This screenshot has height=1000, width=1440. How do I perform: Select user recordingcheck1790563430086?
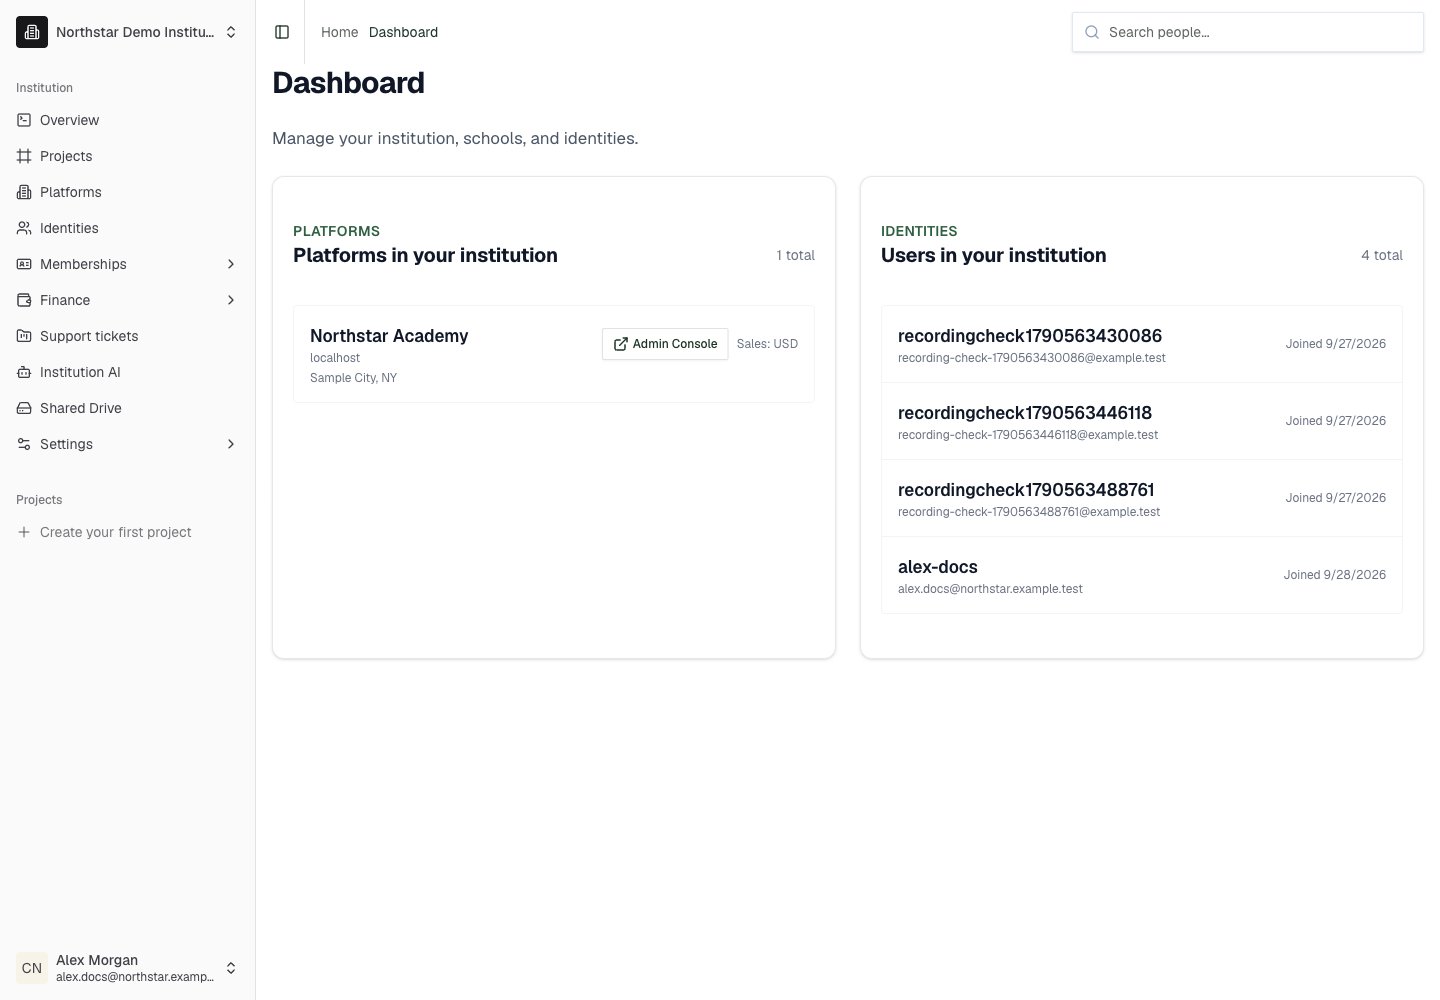point(1142,344)
